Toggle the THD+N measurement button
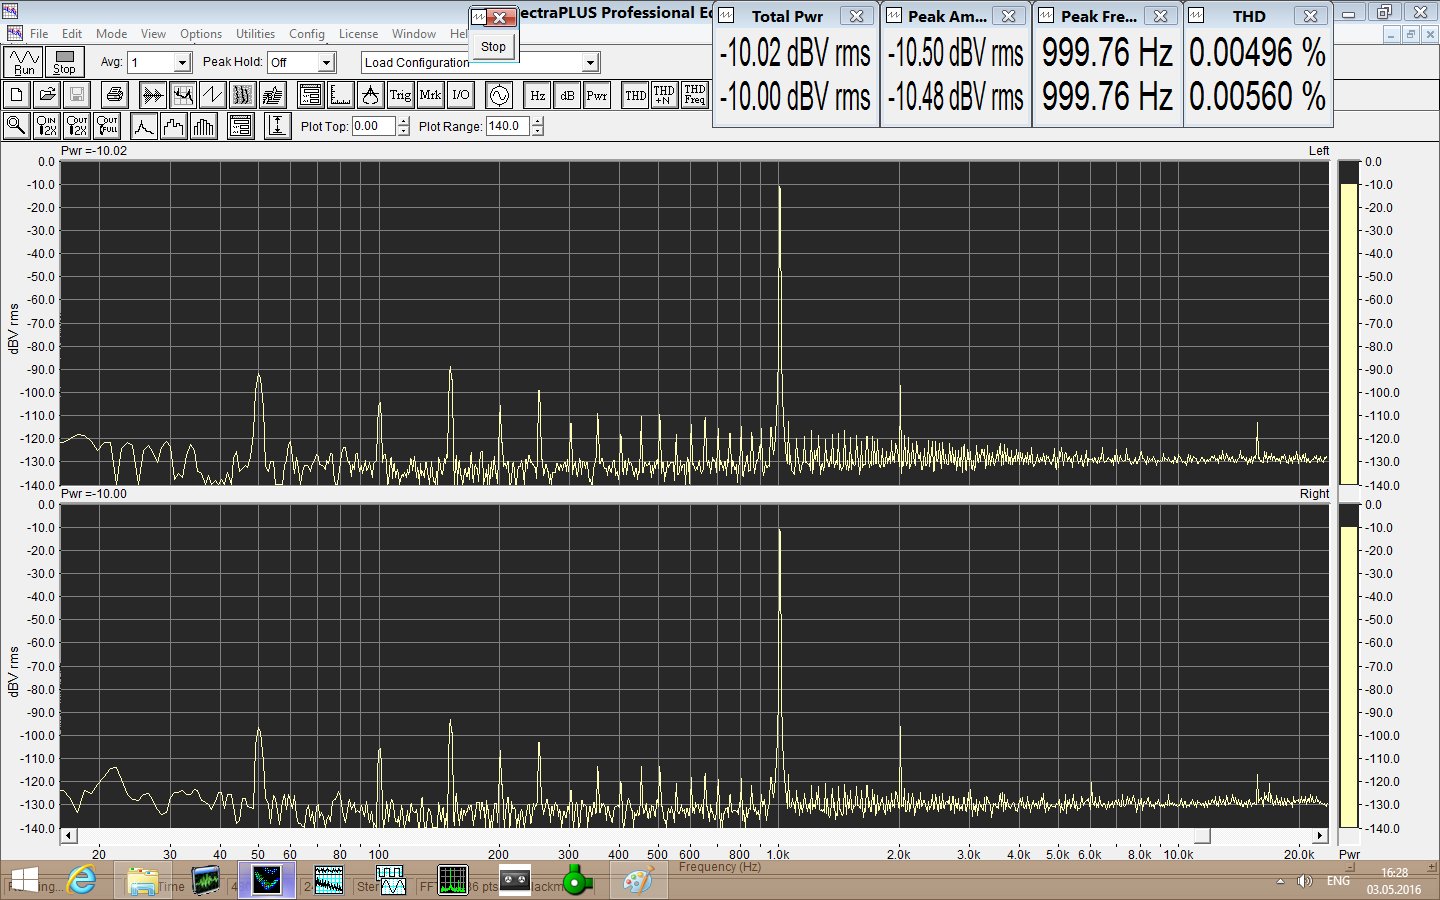 click(664, 95)
